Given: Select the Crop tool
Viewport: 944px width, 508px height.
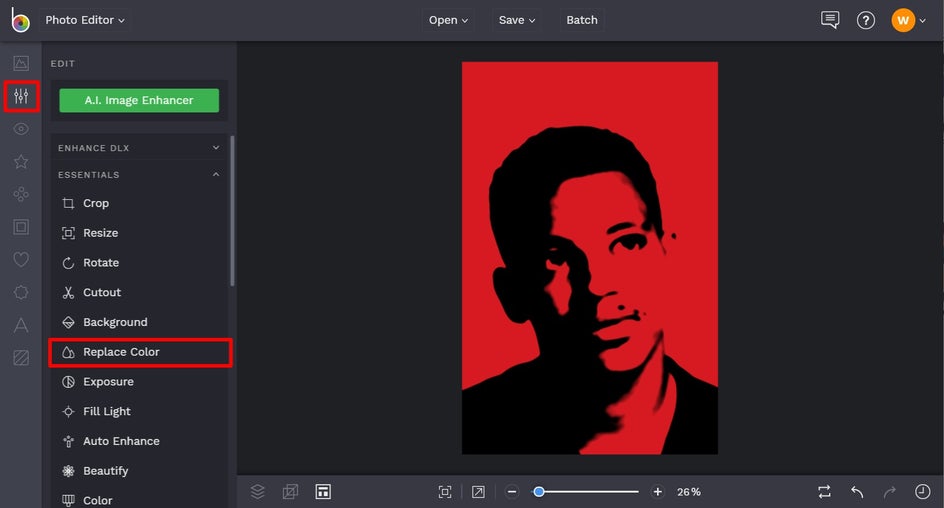Looking at the screenshot, I should (x=139, y=203).
